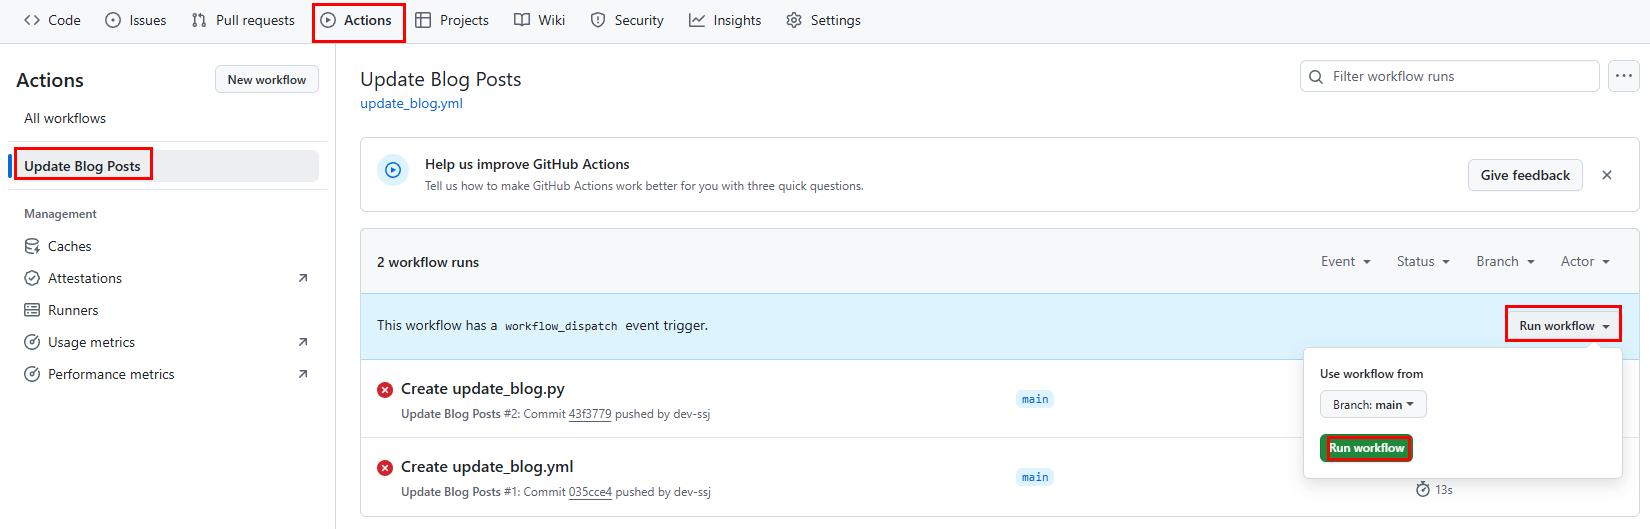The image size is (1650, 529).
Task: Open Performance metrics link
Action: tap(111, 374)
